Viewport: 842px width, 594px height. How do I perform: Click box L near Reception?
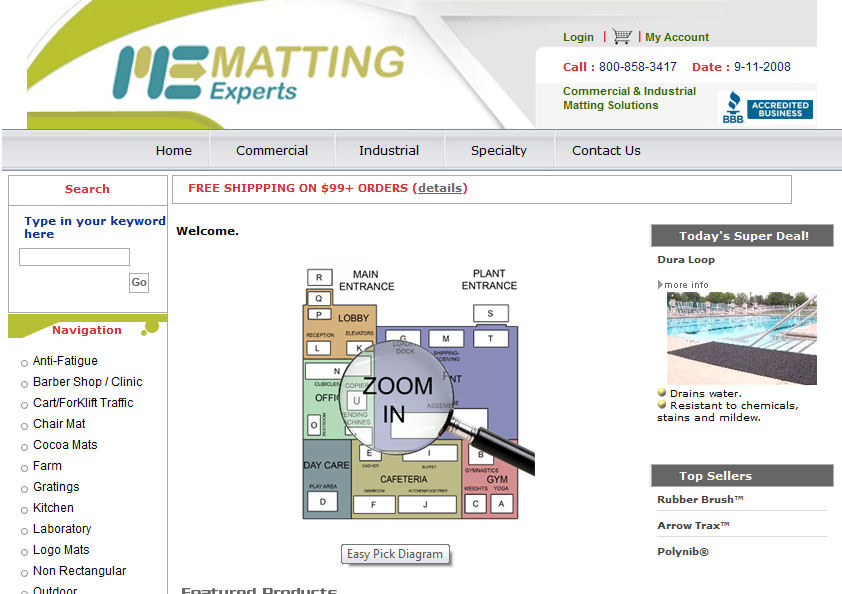pyautogui.click(x=318, y=348)
